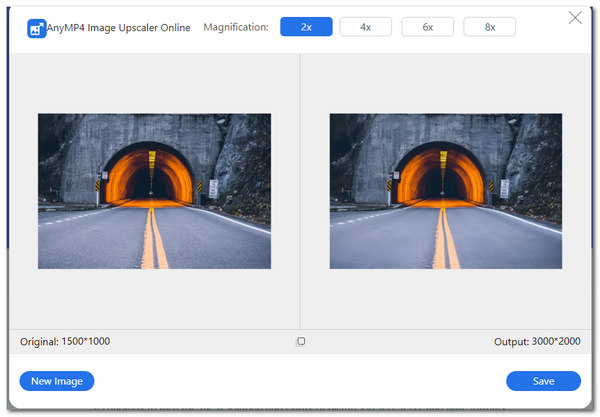Image resolution: width=600 pixels, height=417 pixels.
Task: Click the small square icon between size labels
Action: (301, 341)
